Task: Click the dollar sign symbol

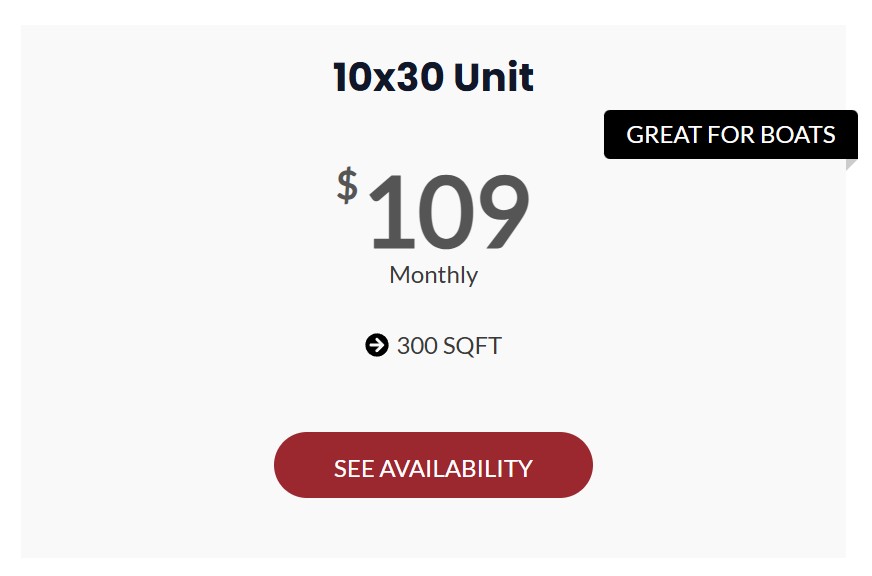Action: tap(347, 186)
